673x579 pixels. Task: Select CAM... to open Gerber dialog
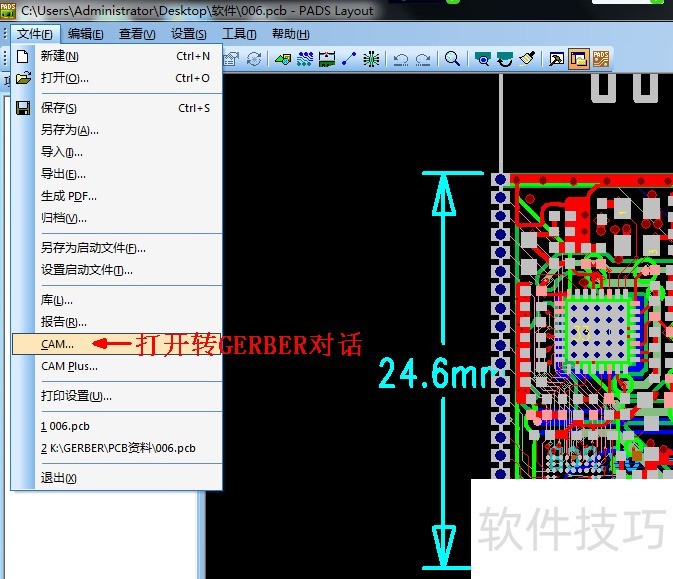[x=56, y=344]
